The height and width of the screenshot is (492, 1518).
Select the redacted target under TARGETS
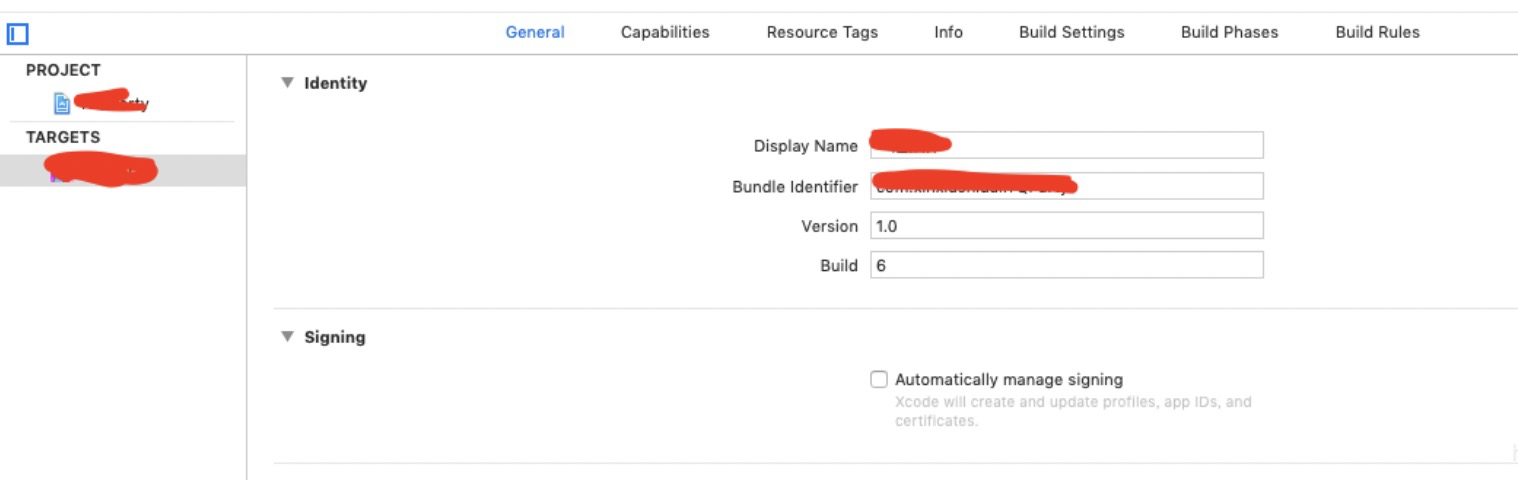(x=123, y=170)
